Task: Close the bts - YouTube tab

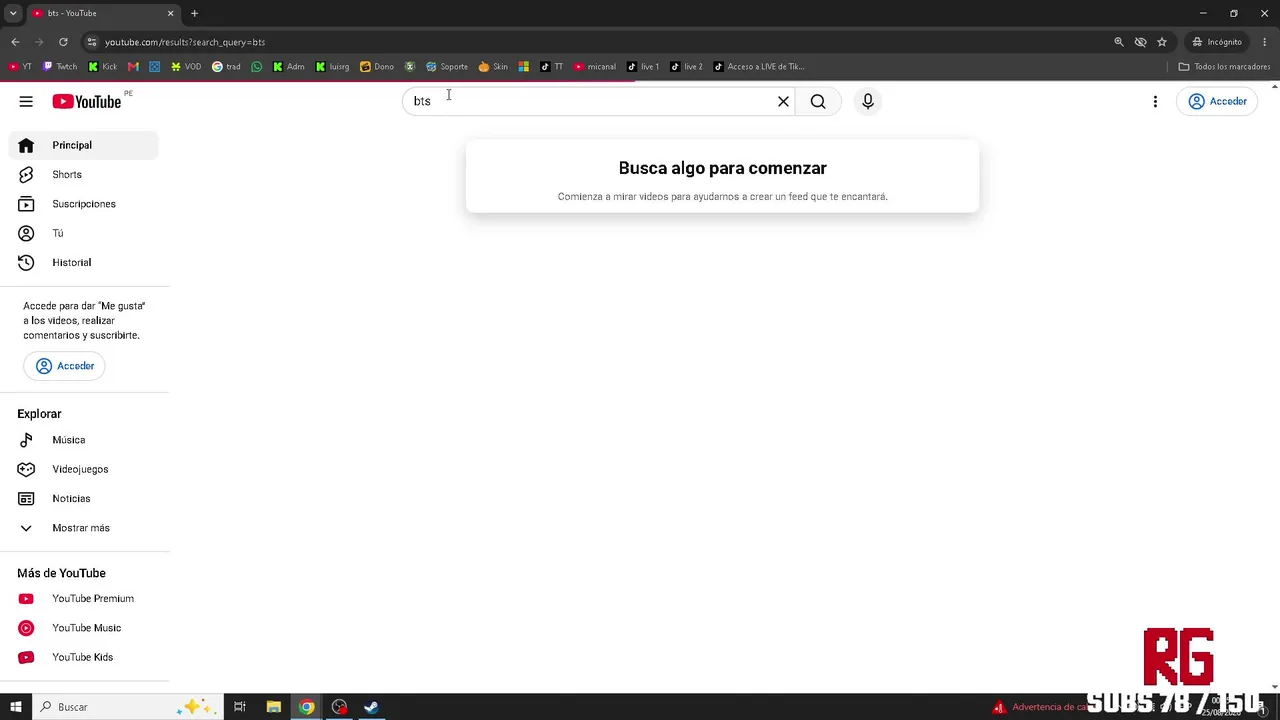Action: coord(170,13)
